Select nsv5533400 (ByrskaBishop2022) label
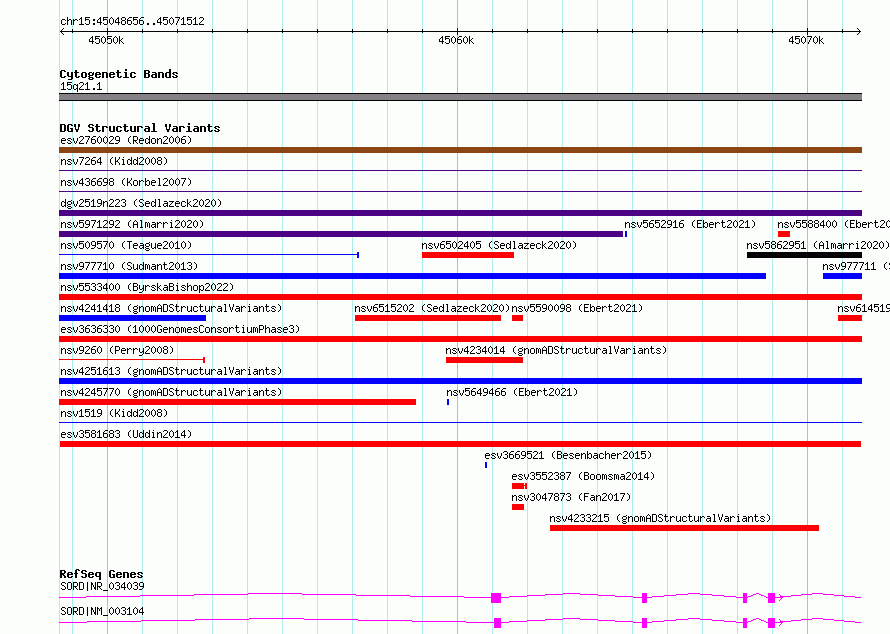Screen dimensions: 890x634 click(x=147, y=287)
